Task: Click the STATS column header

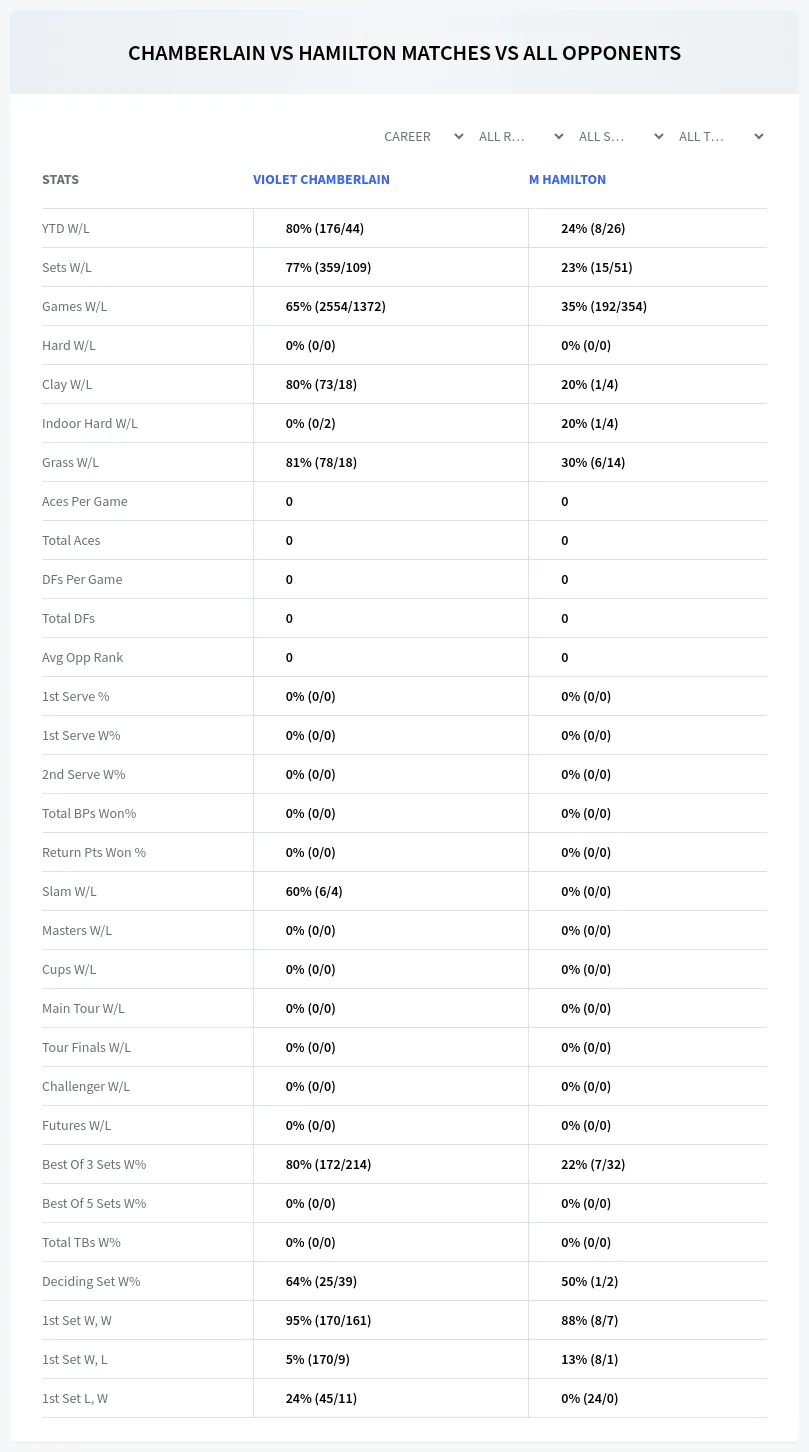Action: point(60,180)
